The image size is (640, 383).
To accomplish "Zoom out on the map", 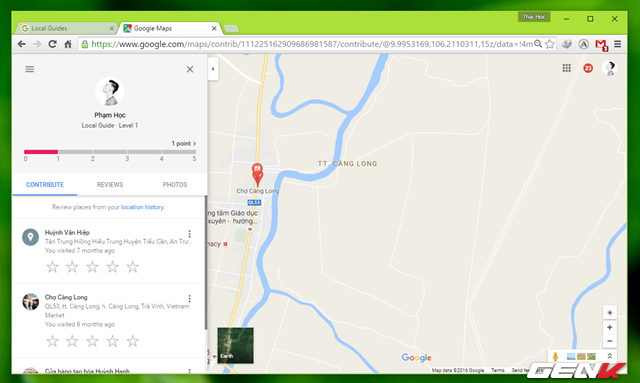I will 609,341.
